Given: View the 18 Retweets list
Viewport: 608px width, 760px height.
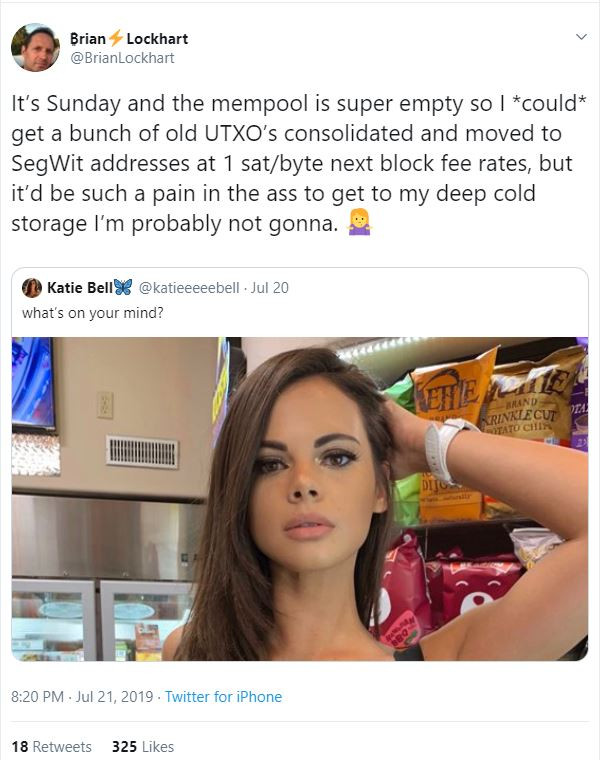Looking at the screenshot, I should tap(51, 746).
